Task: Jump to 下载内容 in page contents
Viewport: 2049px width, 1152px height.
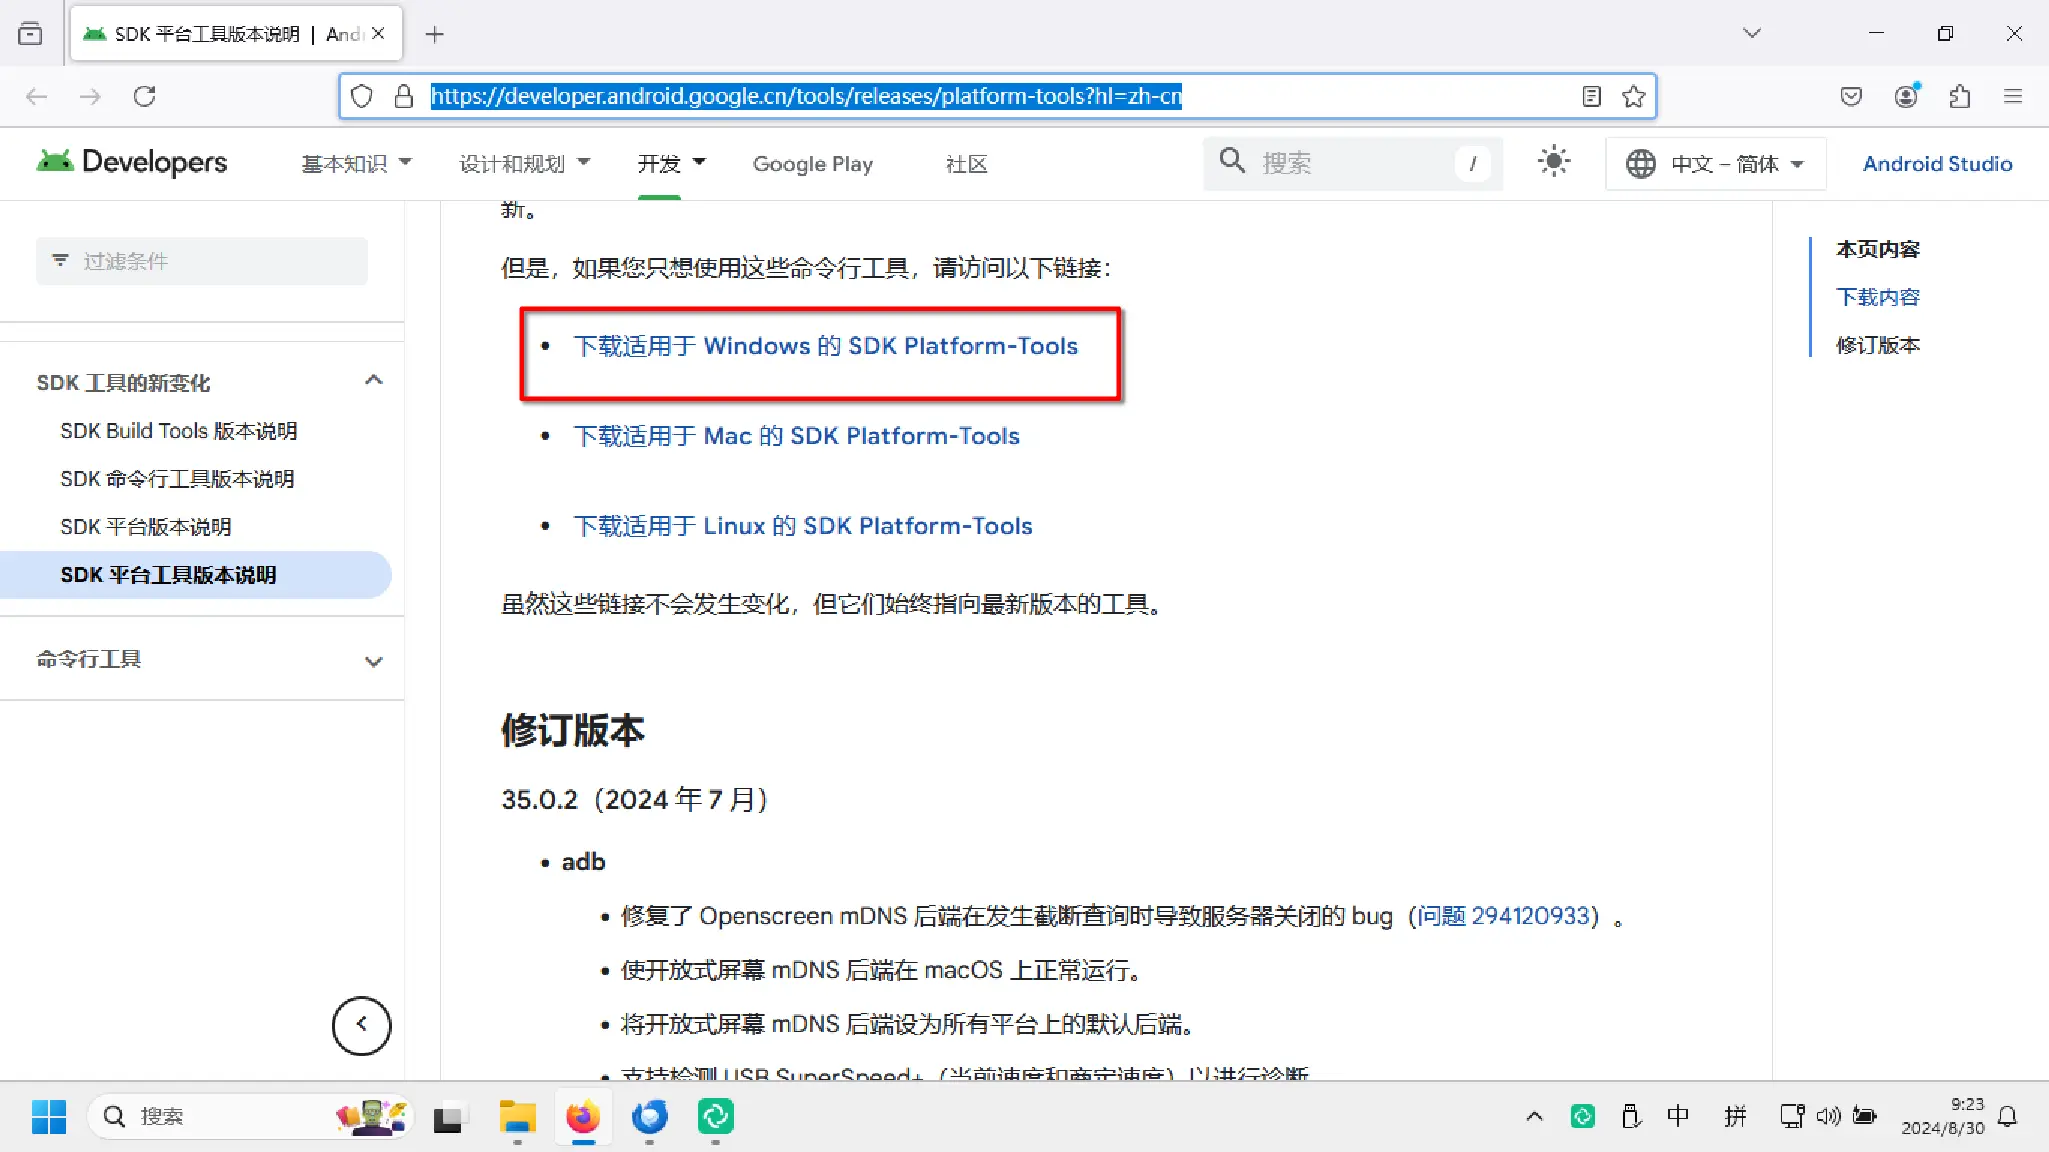Action: coord(1877,297)
